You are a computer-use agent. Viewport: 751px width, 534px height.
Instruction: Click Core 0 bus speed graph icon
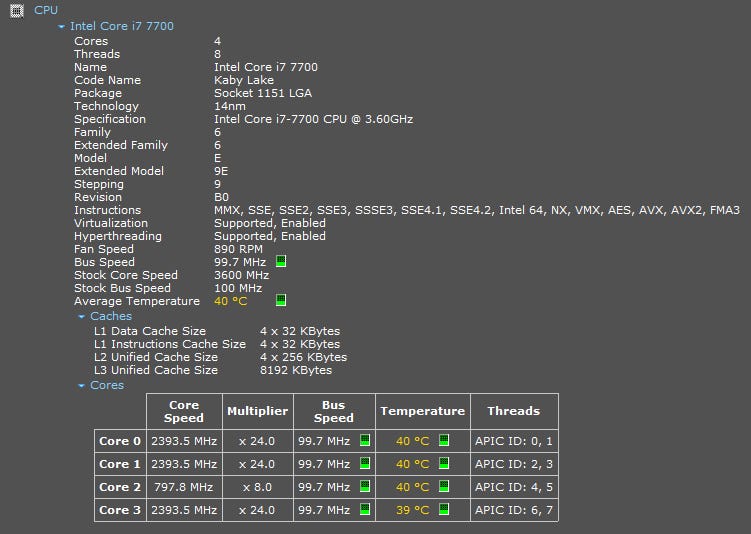click(365, 440)
